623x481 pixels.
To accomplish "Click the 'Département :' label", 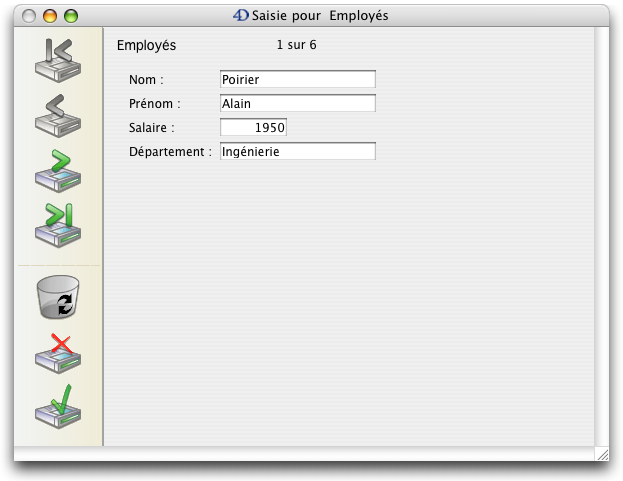I will [x=170, y=152].
